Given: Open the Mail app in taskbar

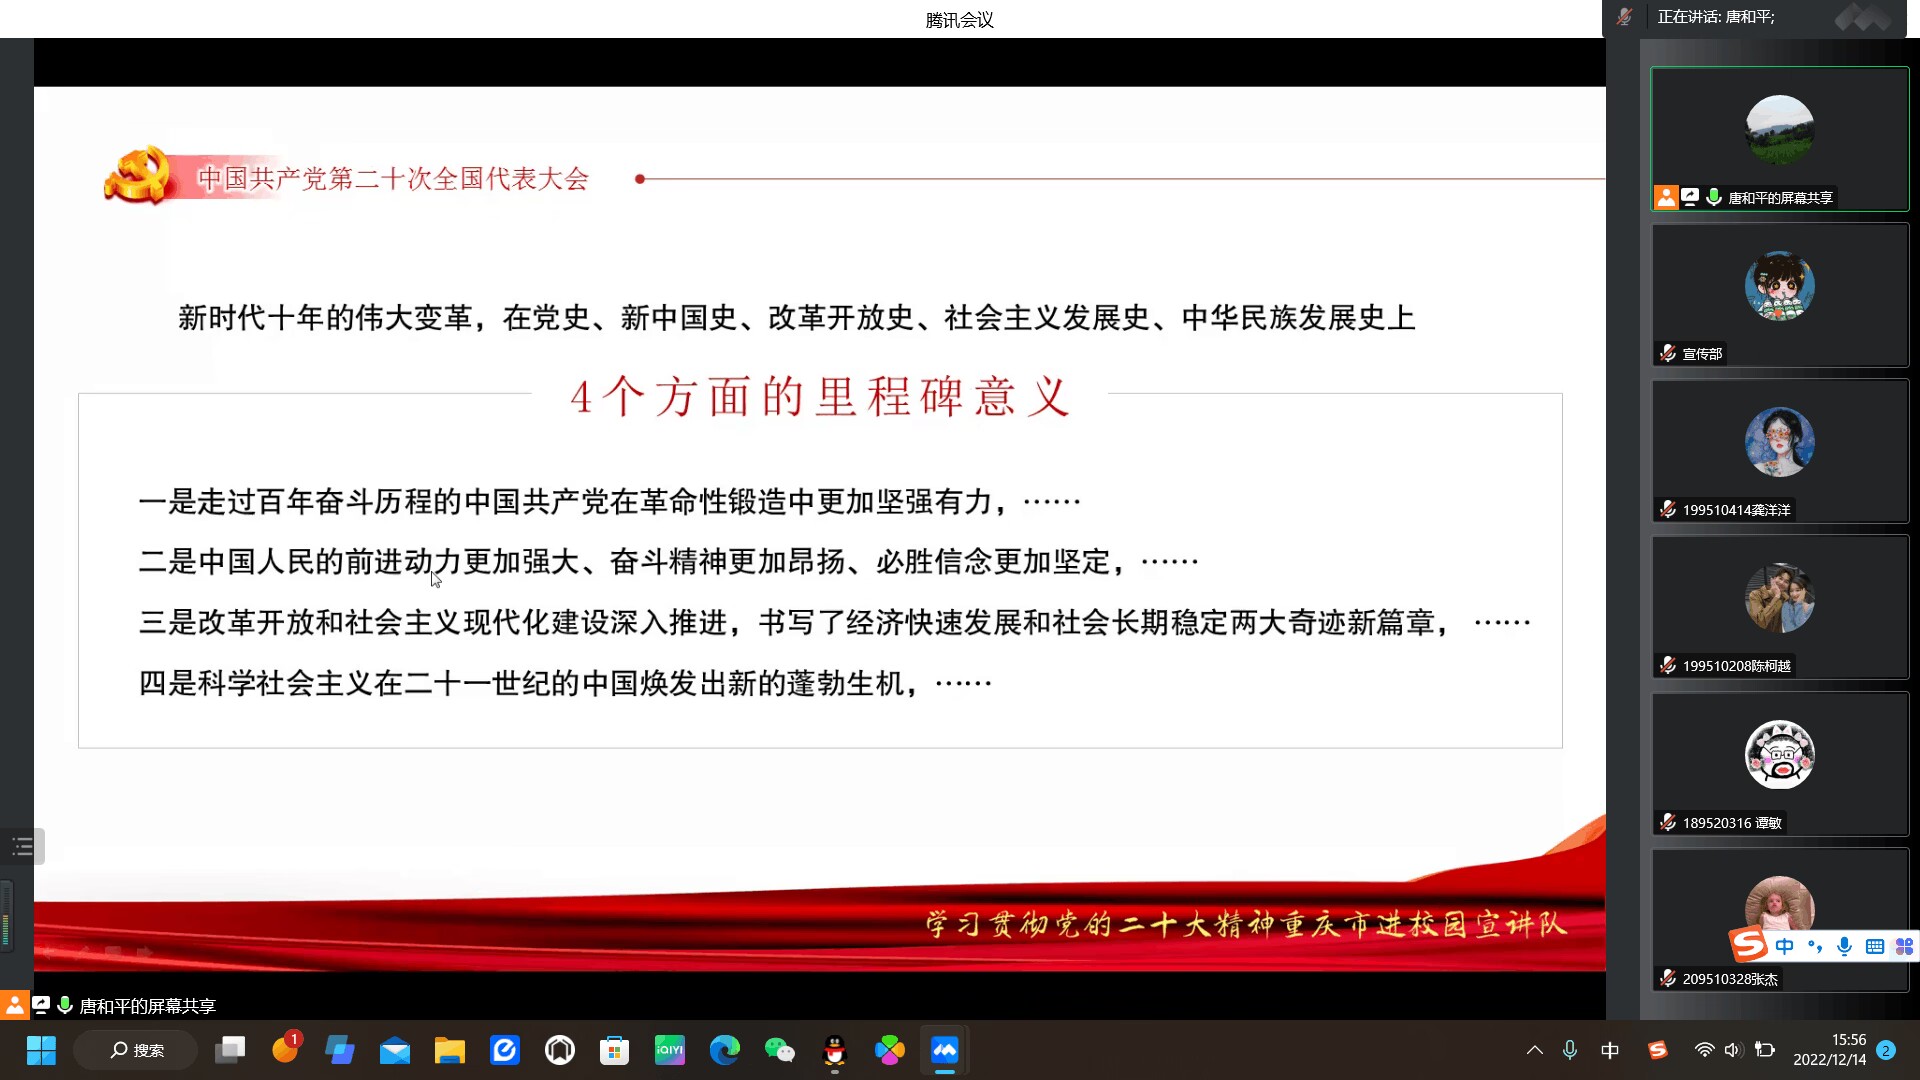Looking at the screenshot, I should point(394,1050).
